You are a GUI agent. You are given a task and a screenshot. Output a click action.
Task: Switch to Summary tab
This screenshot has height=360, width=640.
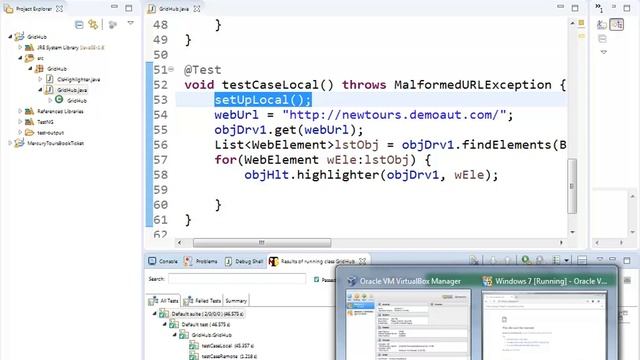click(x=236, y=301)
